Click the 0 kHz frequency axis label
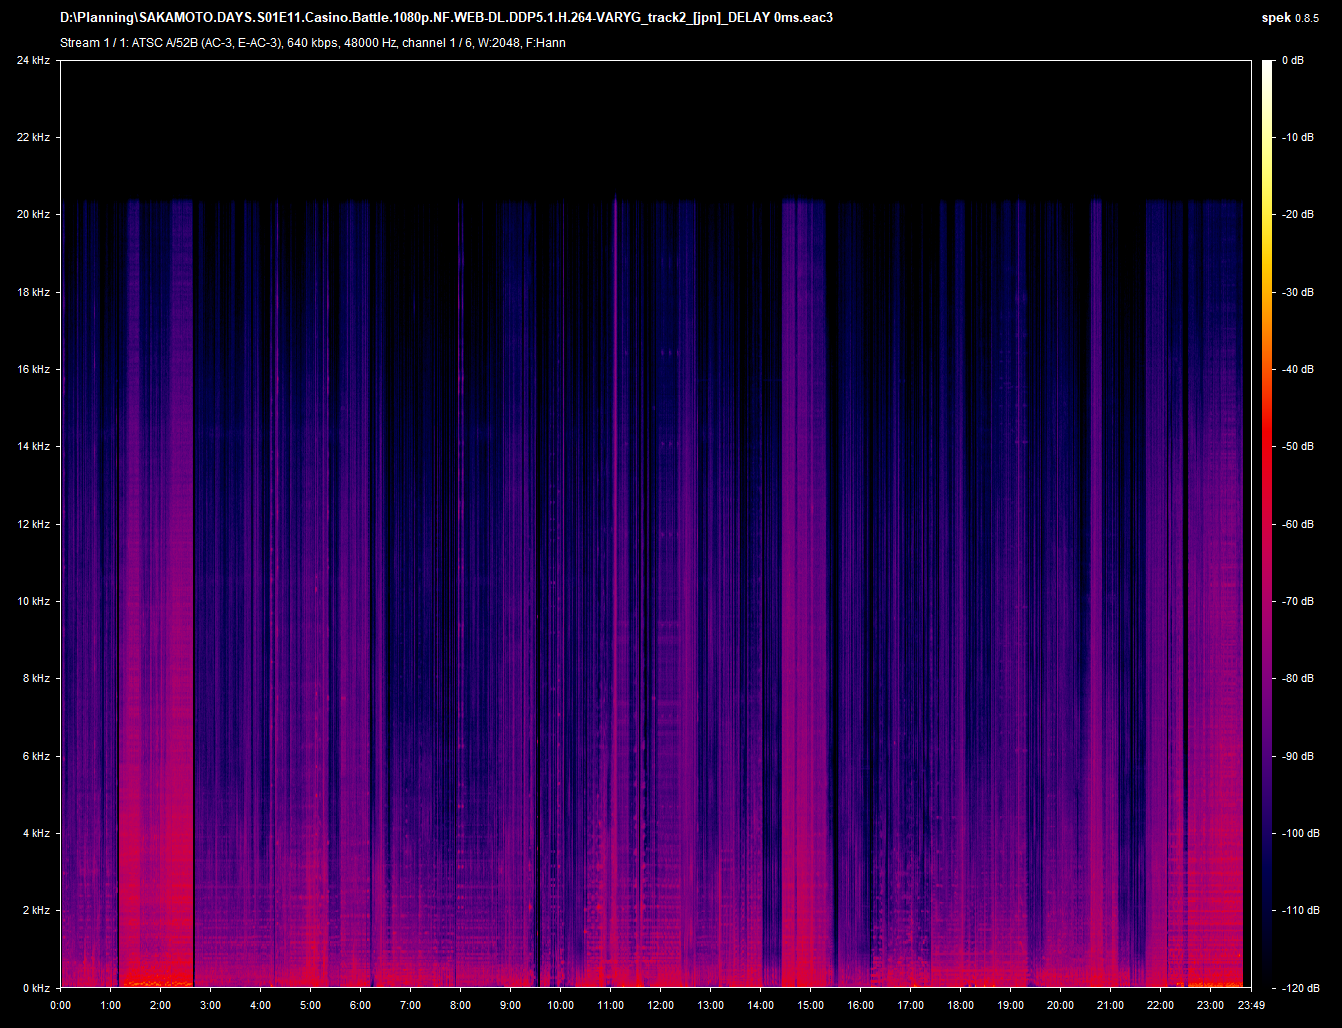Screen dimensions: 1342x1028 36,988
